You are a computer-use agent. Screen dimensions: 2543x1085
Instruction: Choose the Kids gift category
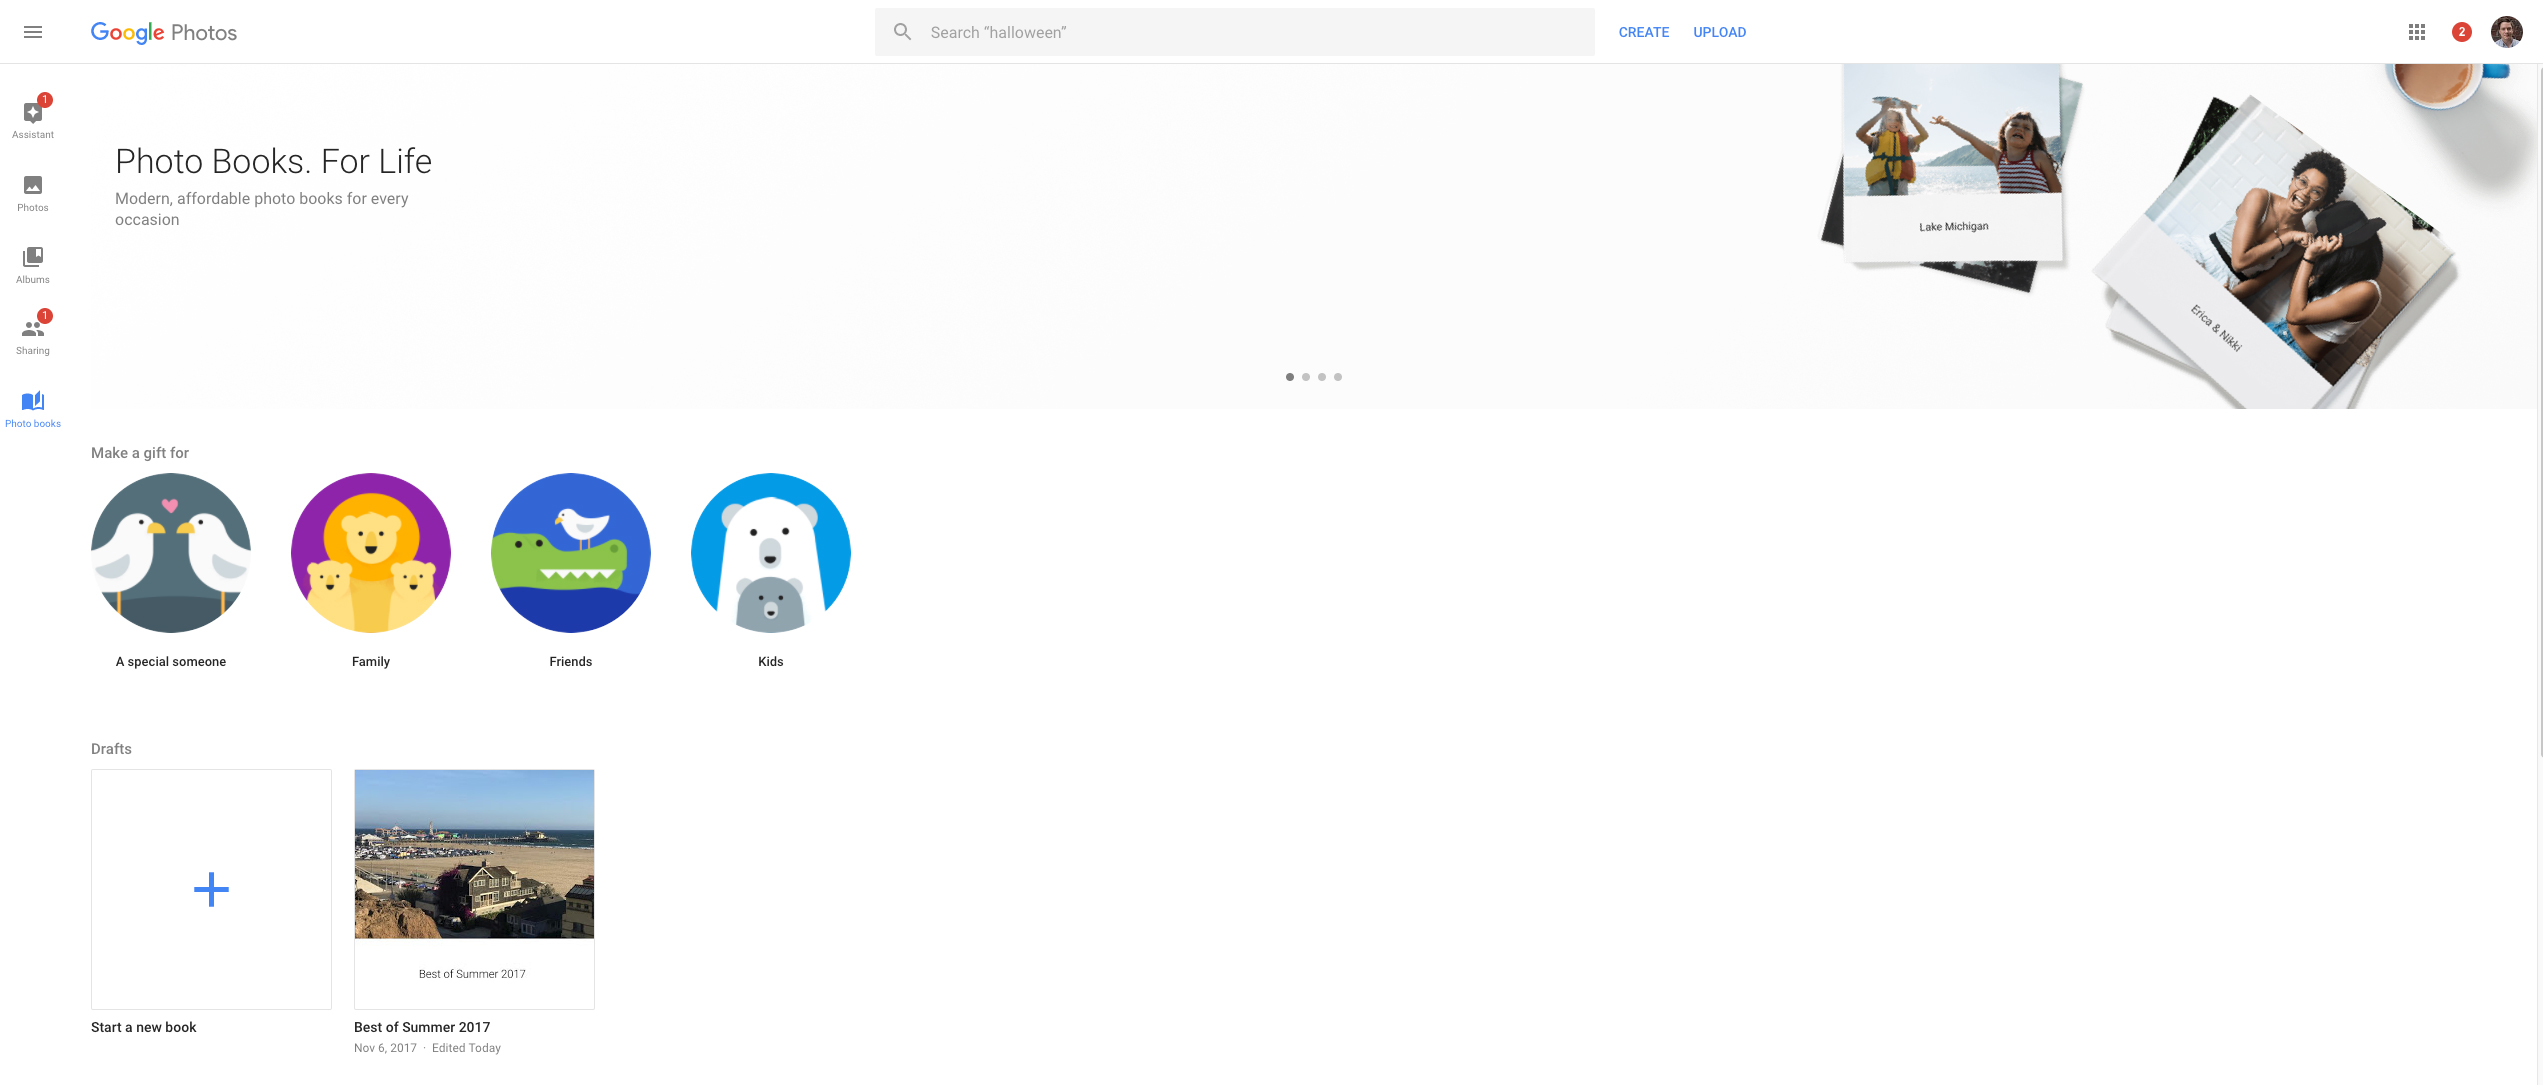[771, 553]
